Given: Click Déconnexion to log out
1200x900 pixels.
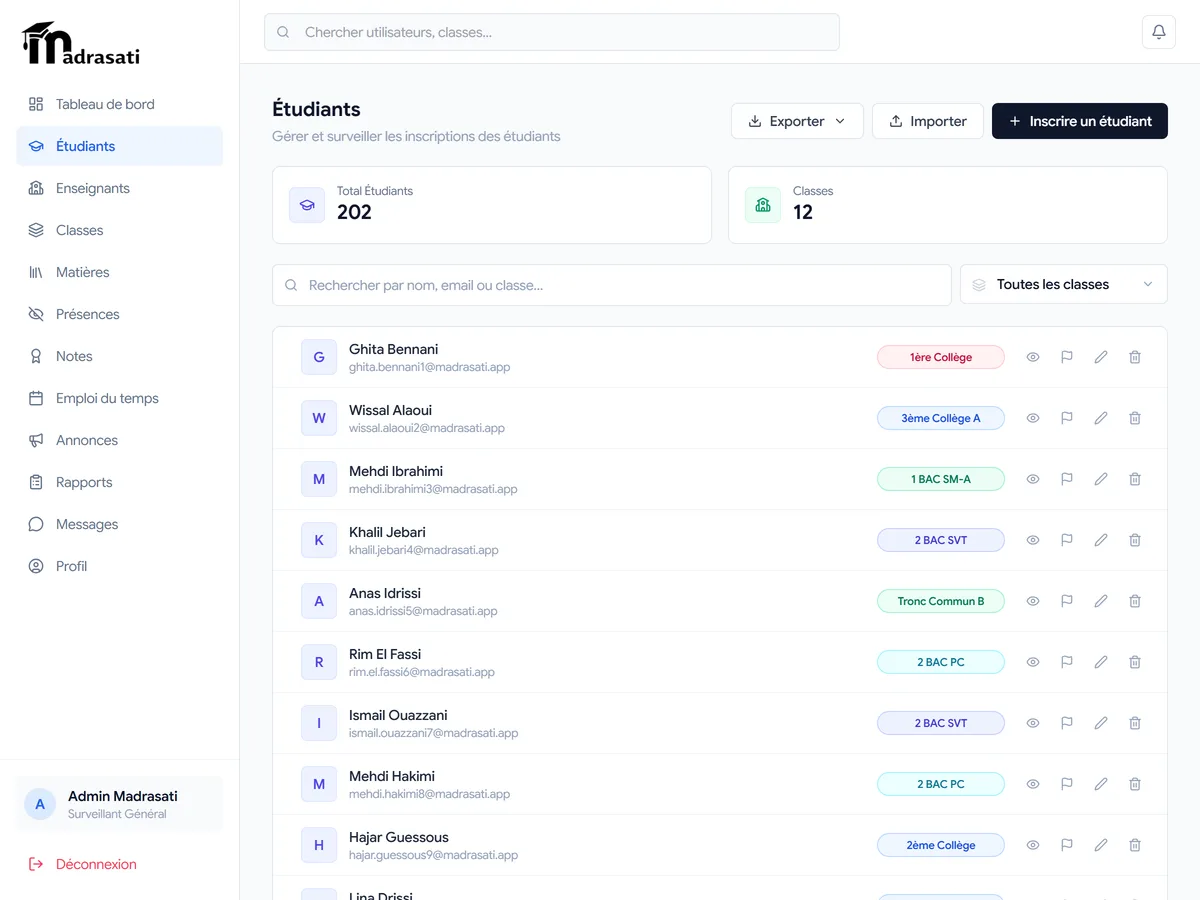Looking at the screenshot, I should pyautogui.click(x=119, y=864).
